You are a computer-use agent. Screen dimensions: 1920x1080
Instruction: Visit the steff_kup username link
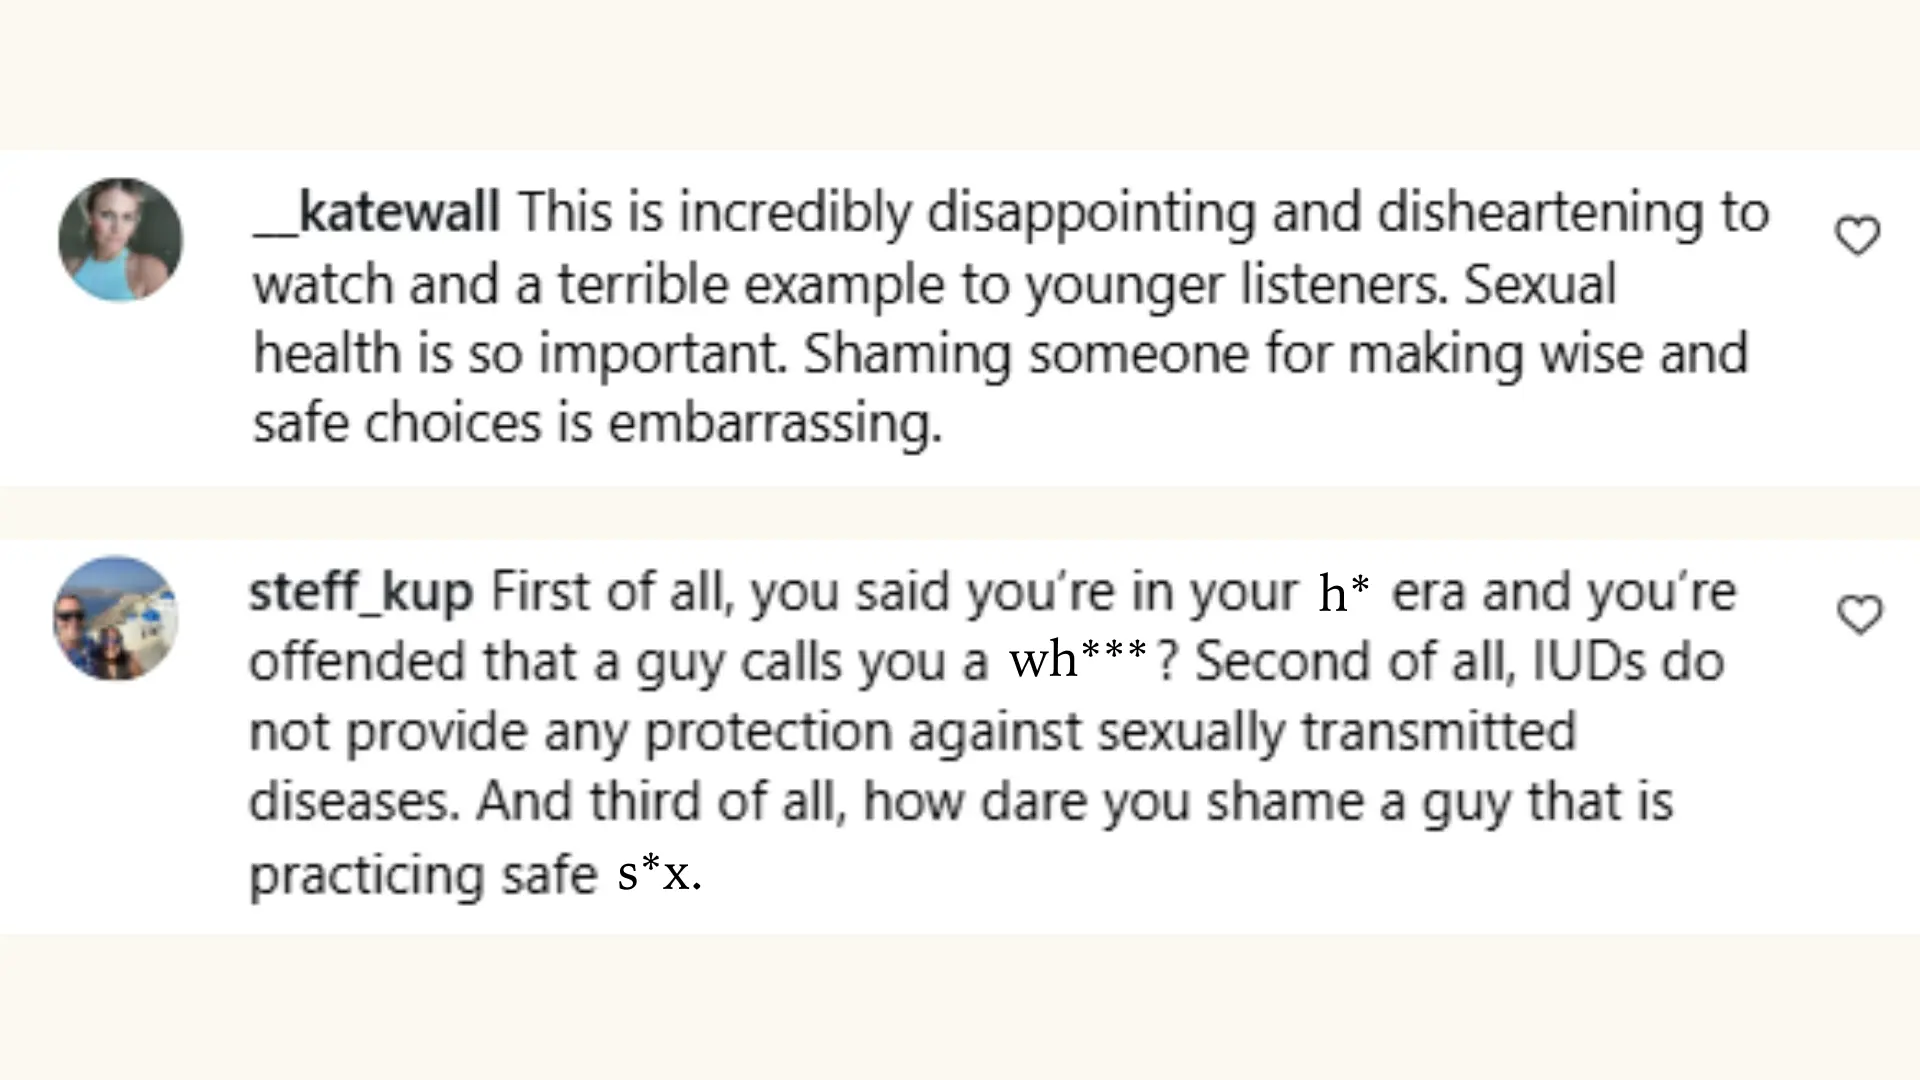click(x=360, y=591)
